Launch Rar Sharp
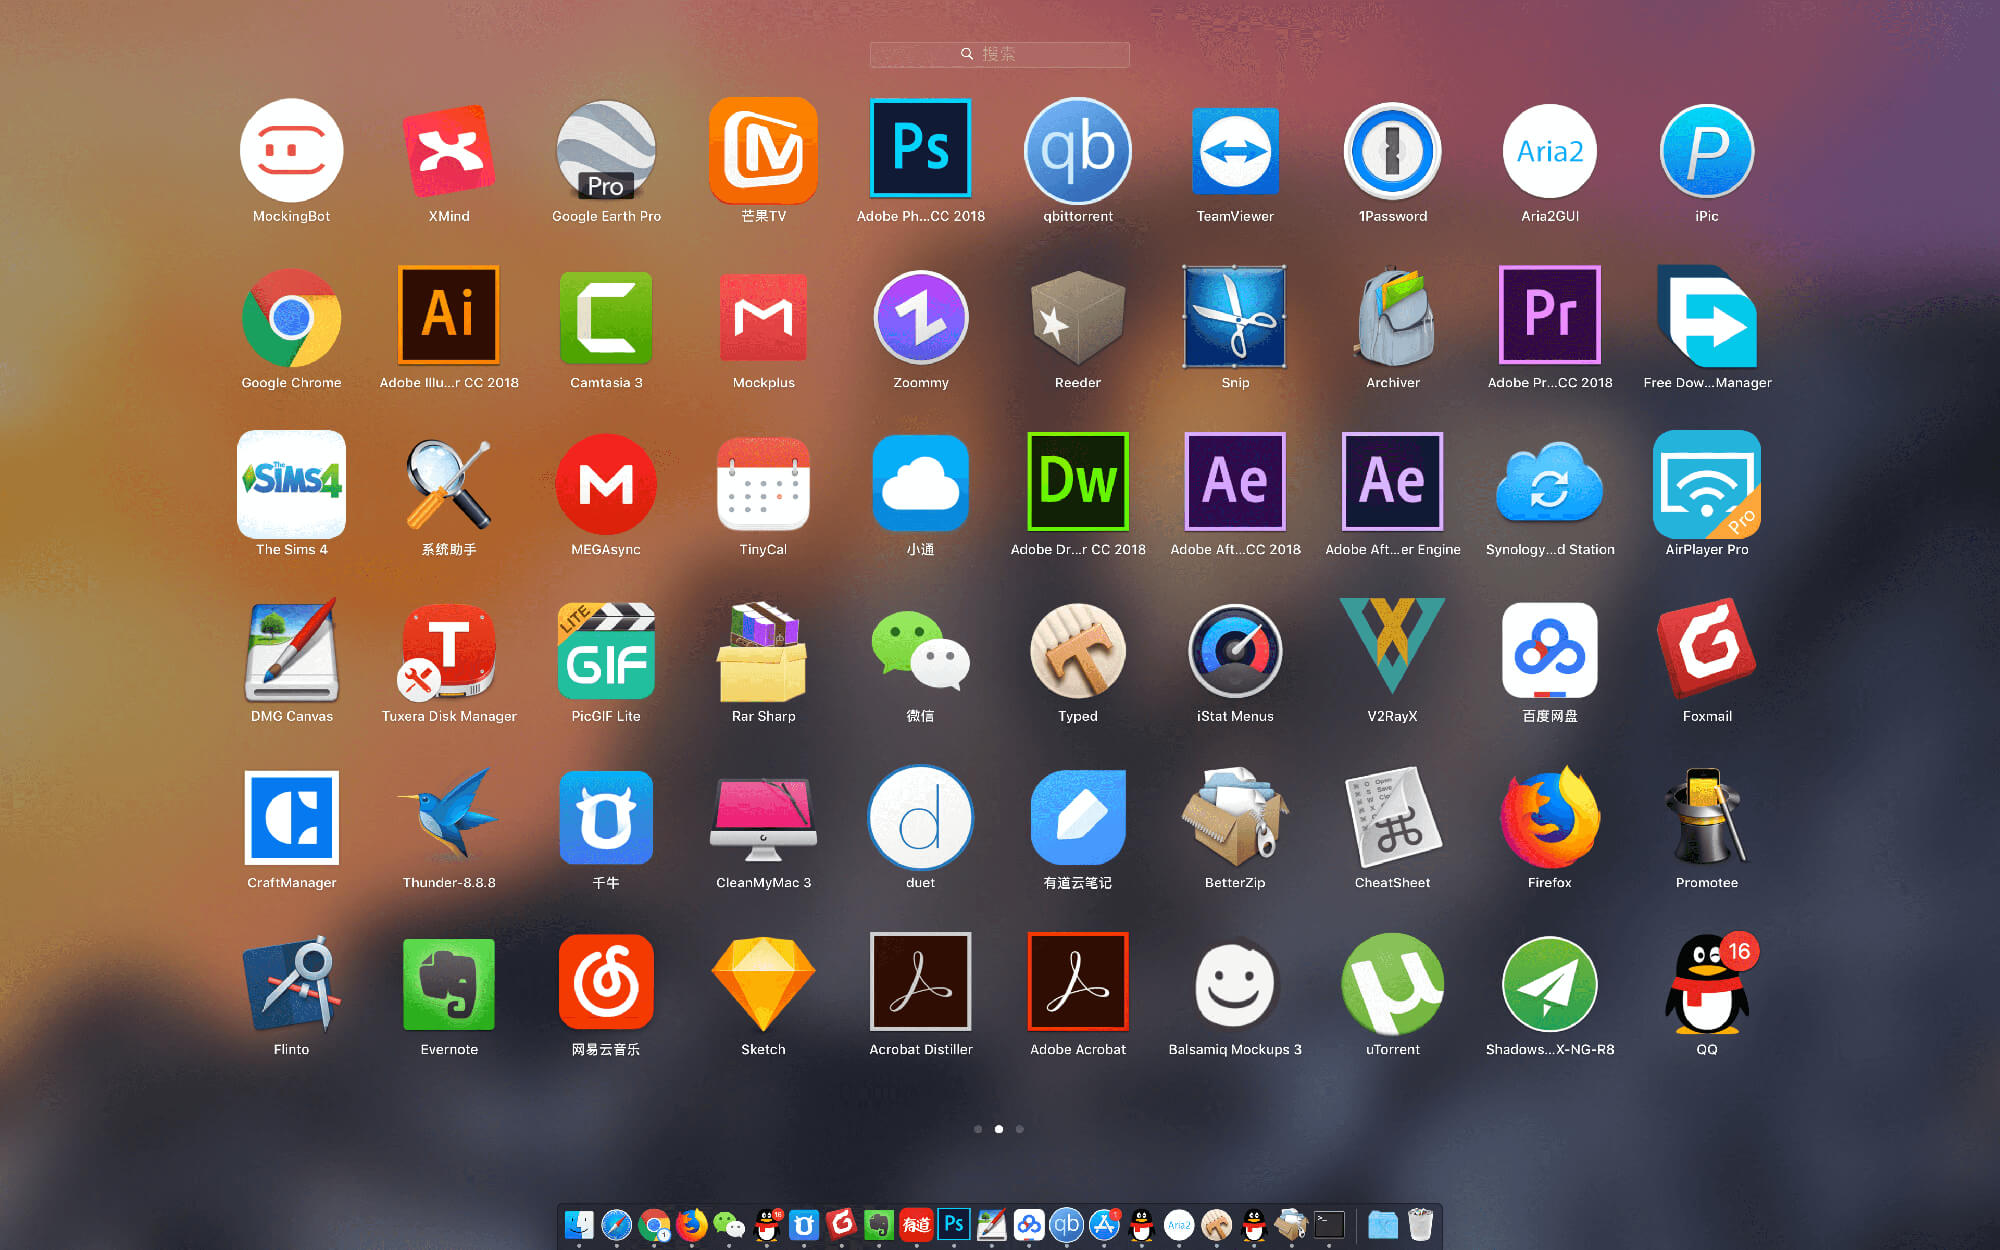This screenshot has width=2000, height=1250. [763, 651]
